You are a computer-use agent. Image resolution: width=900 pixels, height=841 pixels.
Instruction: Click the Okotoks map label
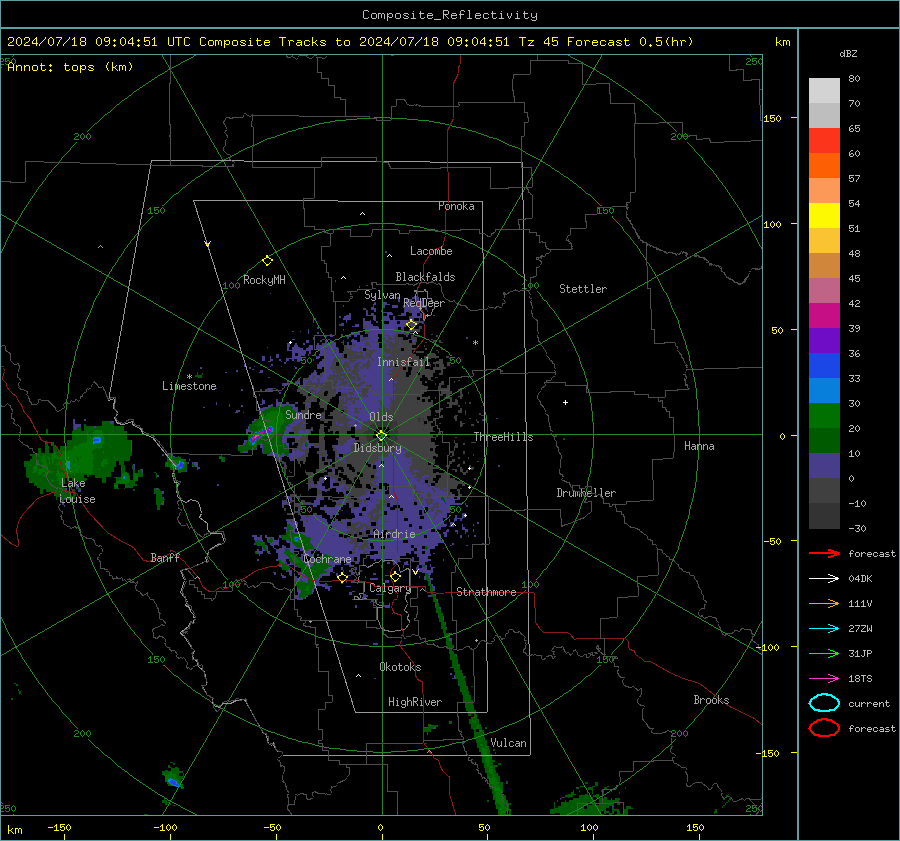click(400, 667)
